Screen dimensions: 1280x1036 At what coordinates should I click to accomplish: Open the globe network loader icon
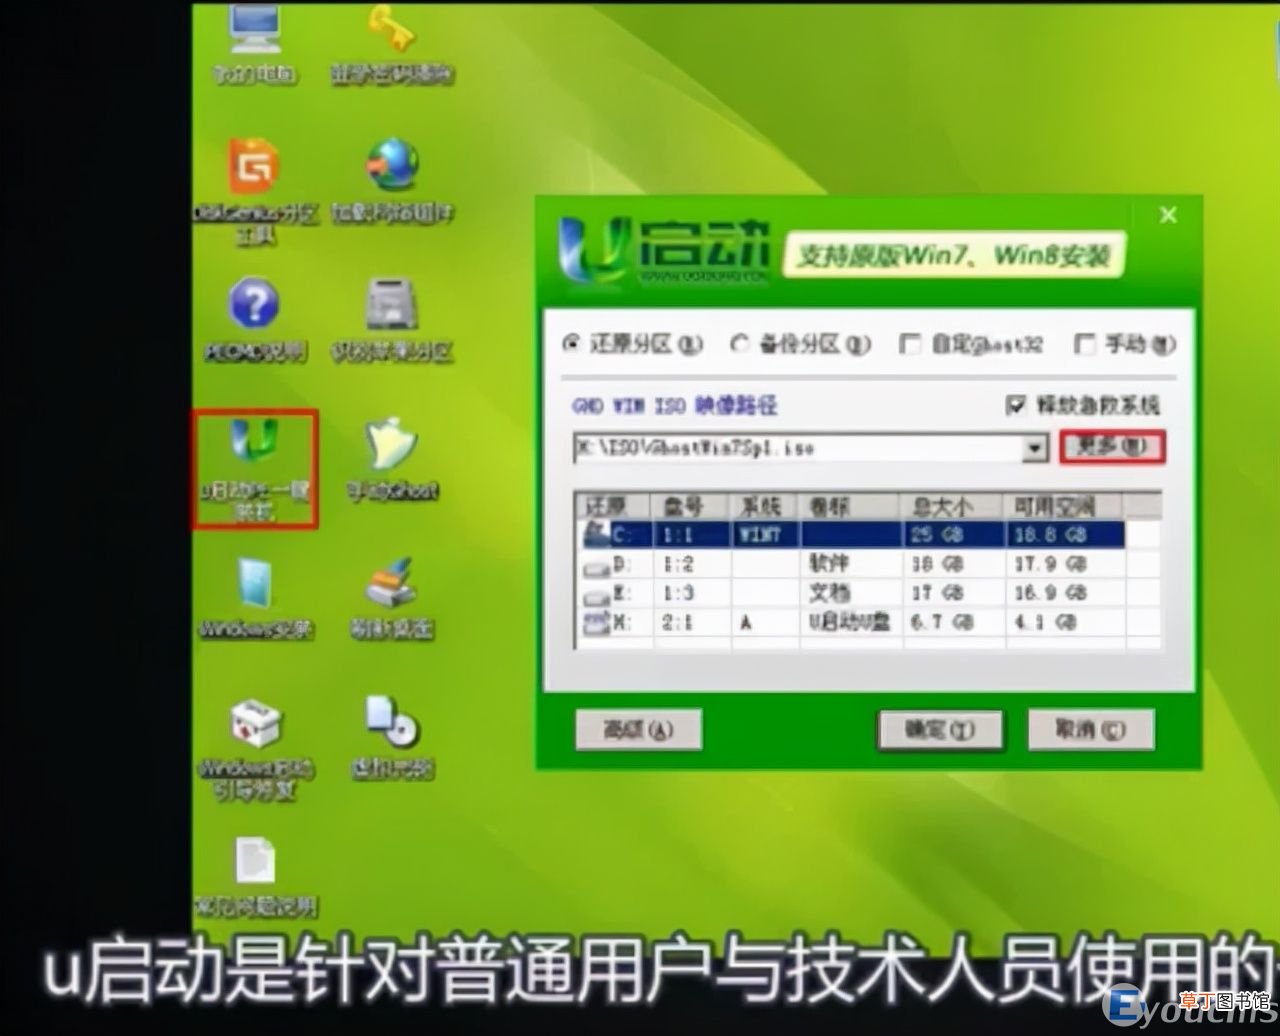[x=391, y=180]
